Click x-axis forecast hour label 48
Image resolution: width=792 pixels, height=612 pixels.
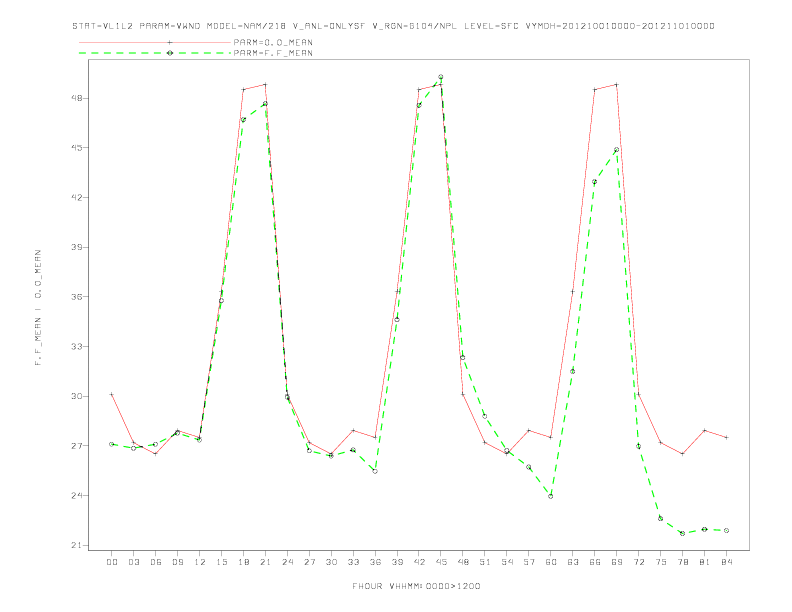coord(463,562)
